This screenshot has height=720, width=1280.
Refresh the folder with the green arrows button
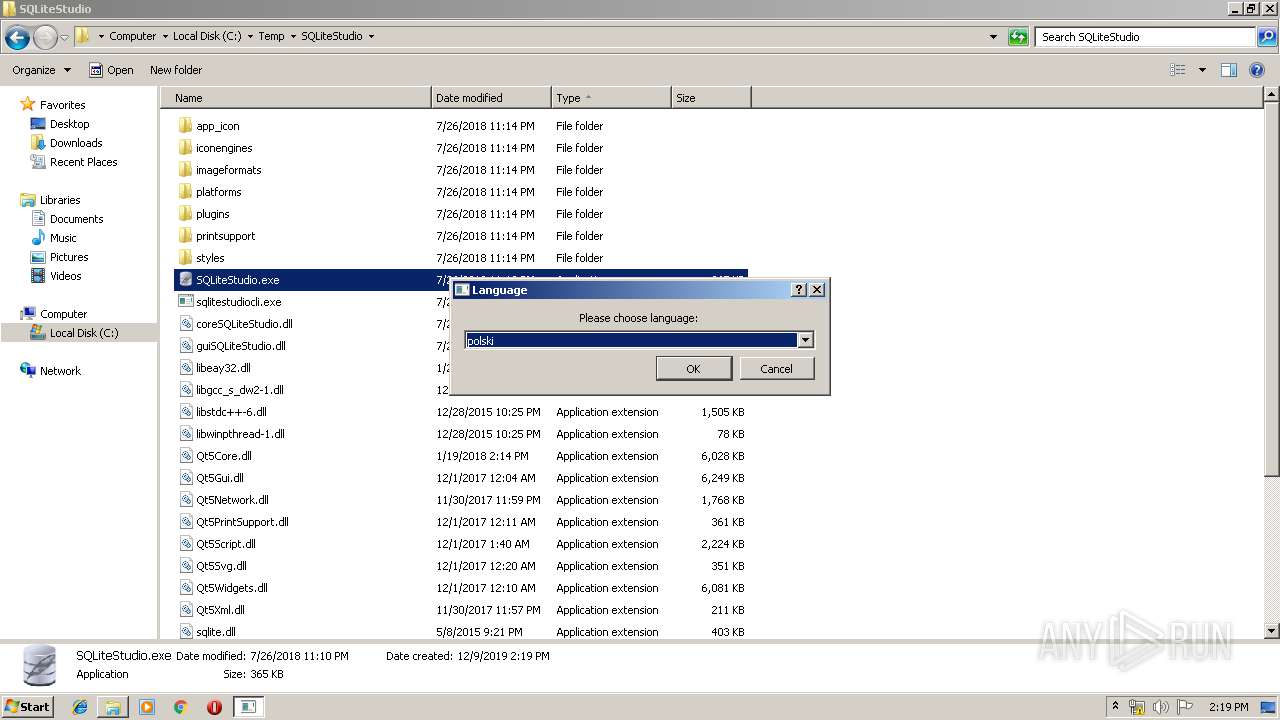[1018, 37]
